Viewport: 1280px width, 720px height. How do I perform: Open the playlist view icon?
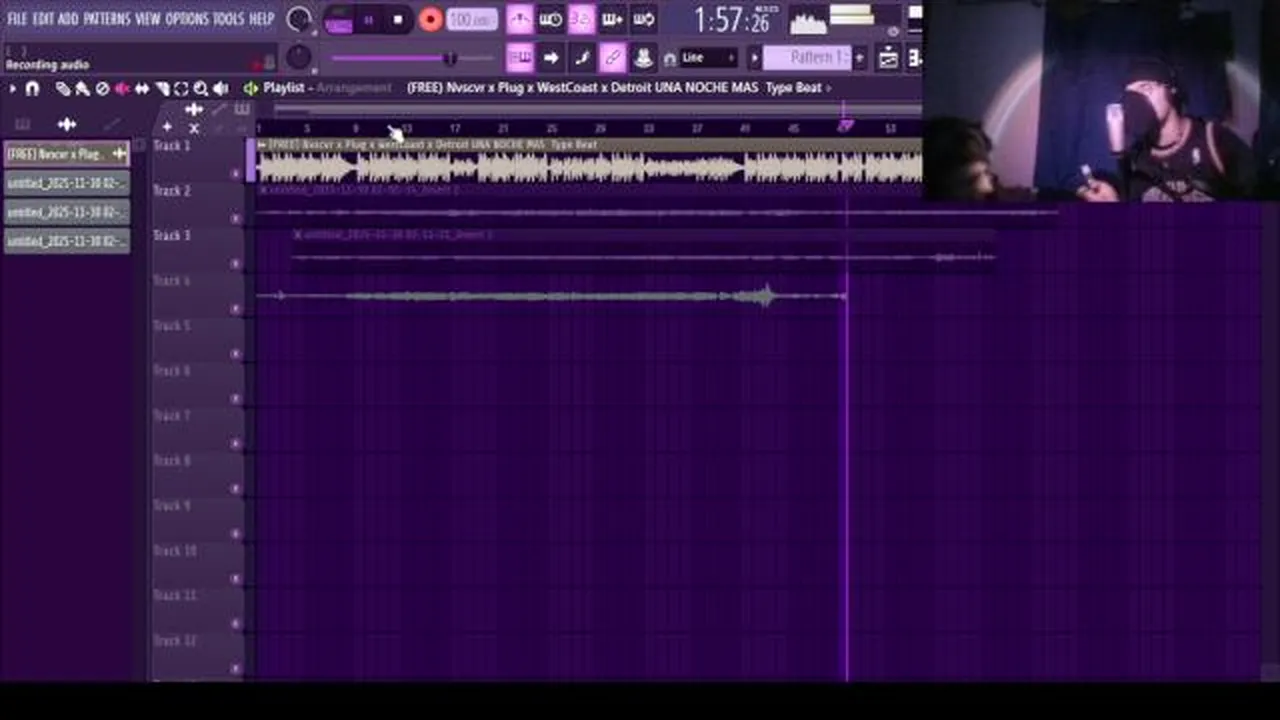click(x=888, y=58)
